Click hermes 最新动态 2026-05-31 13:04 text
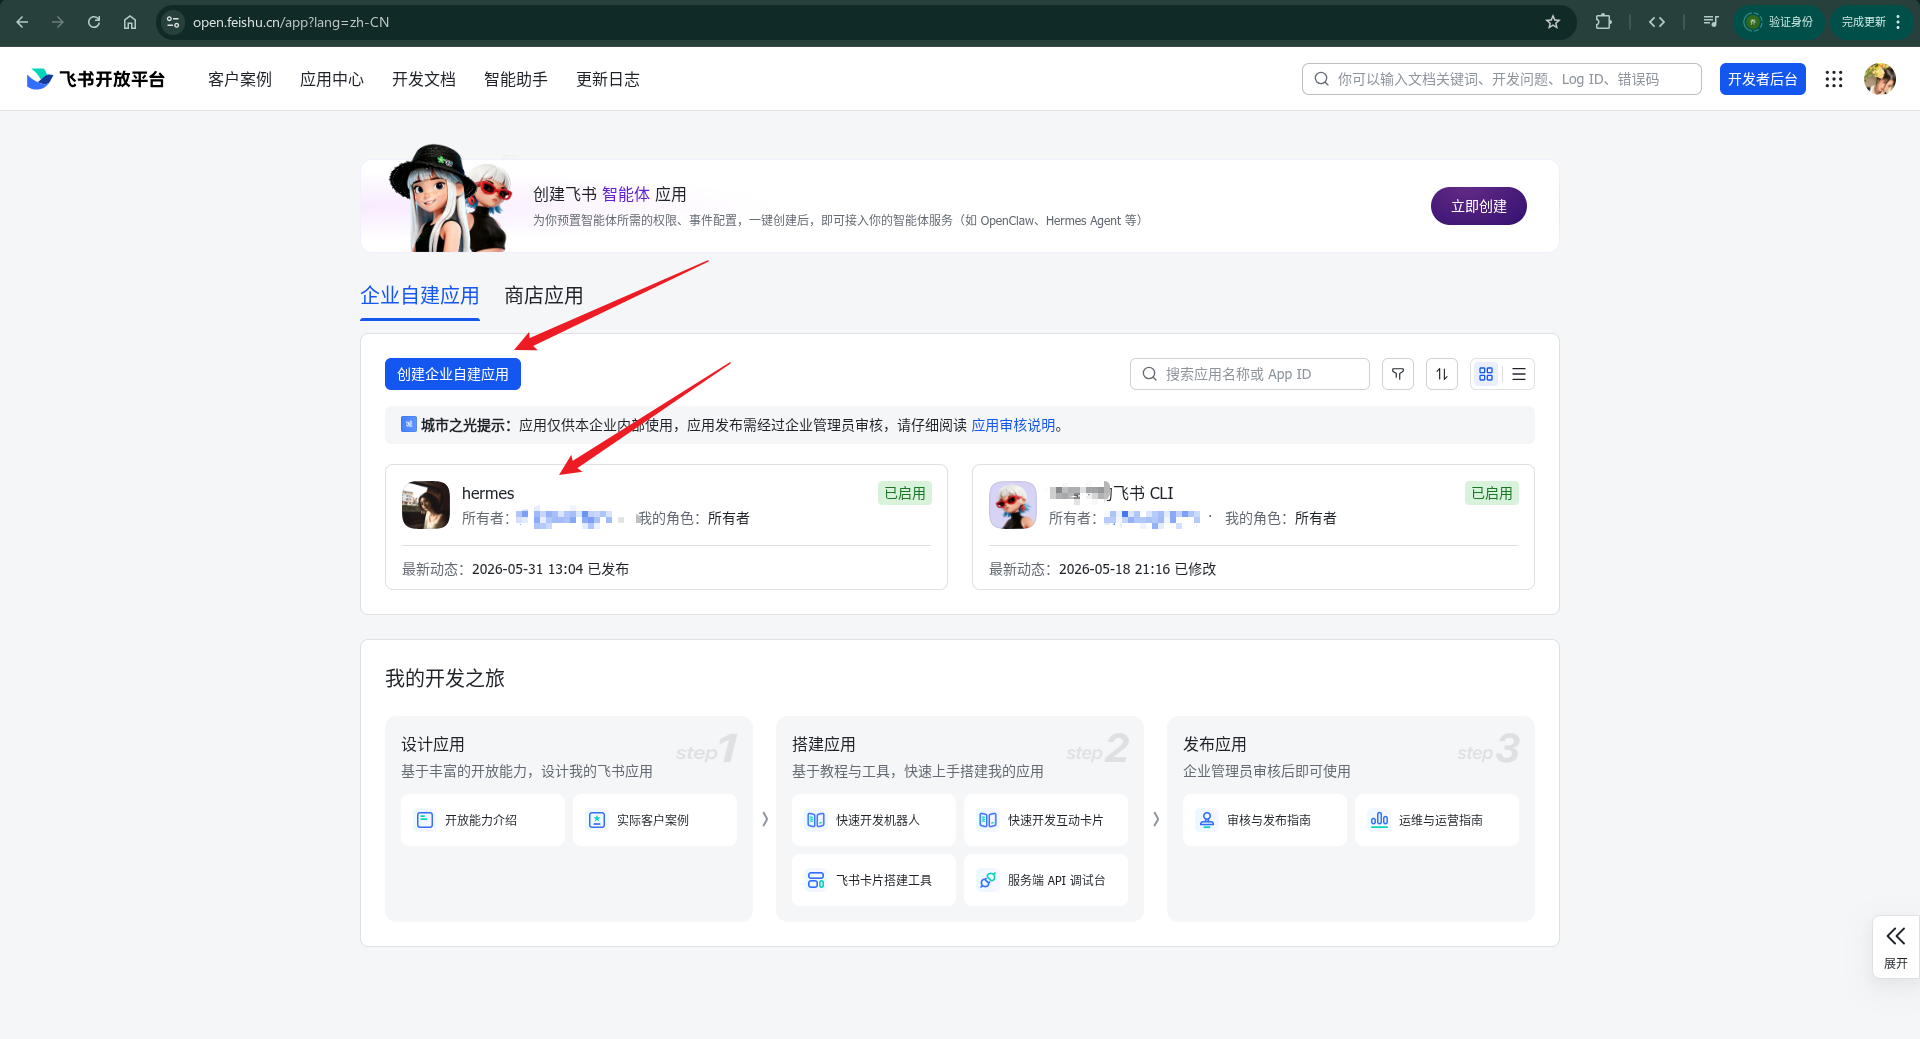Screen dimensions: 1920x1039 coord(515,569)
